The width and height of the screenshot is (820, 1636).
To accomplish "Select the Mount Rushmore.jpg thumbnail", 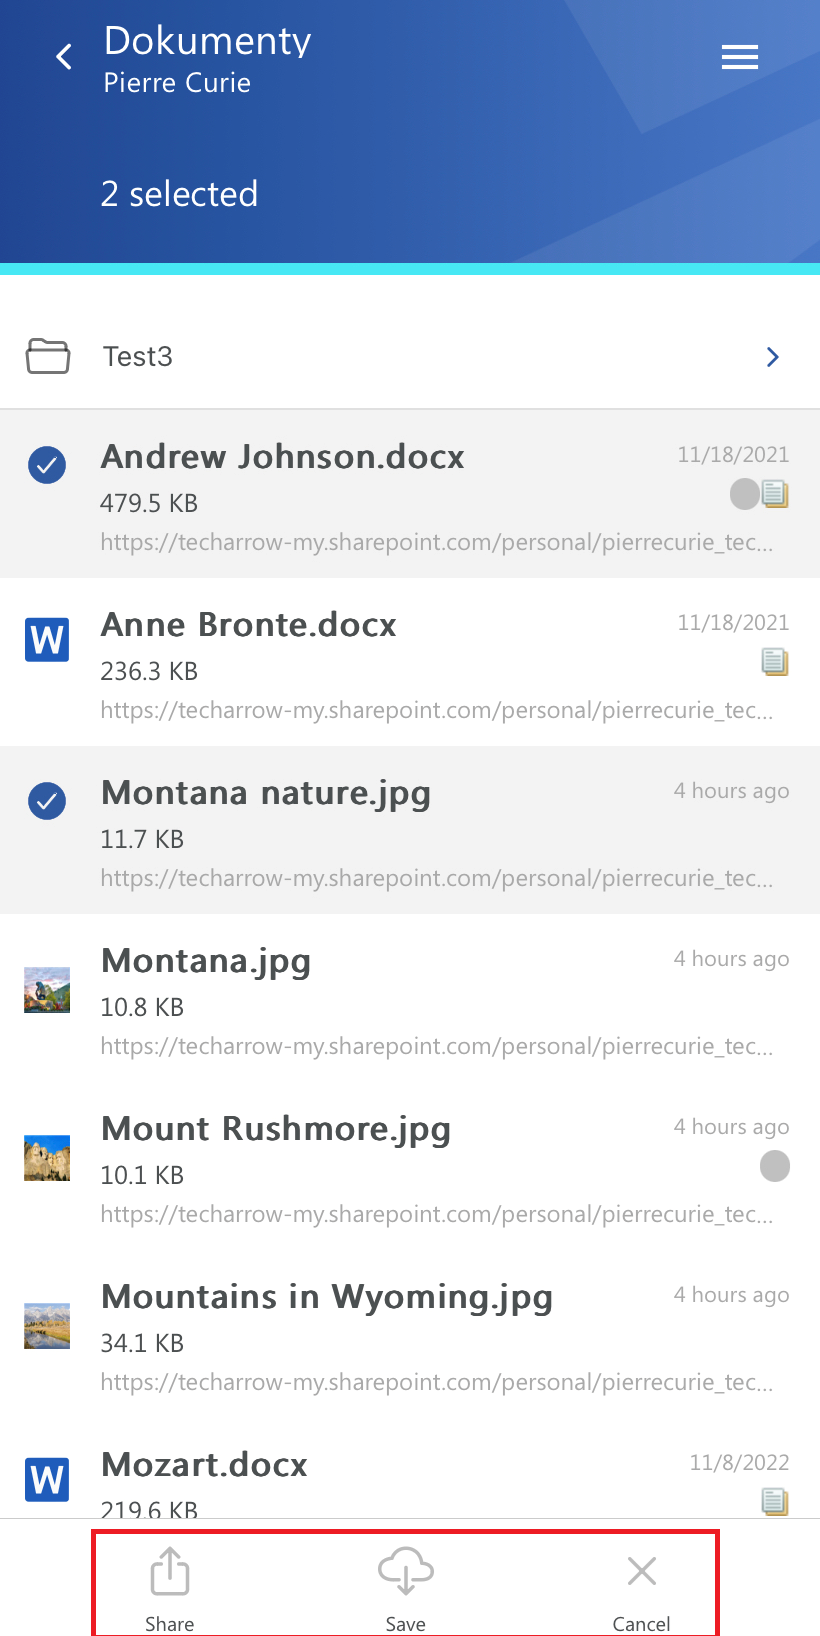I will coord(47,1158).
